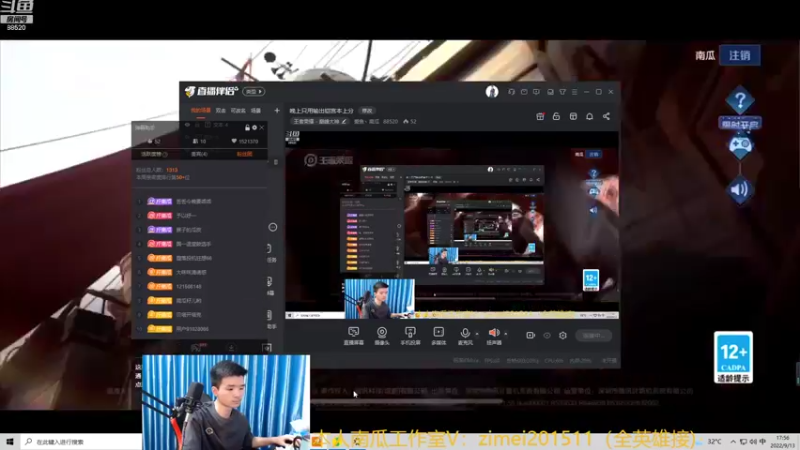Open gear settings on floating fan panel
The height and width of the screenshot is (450, 800).
point(254,128)
